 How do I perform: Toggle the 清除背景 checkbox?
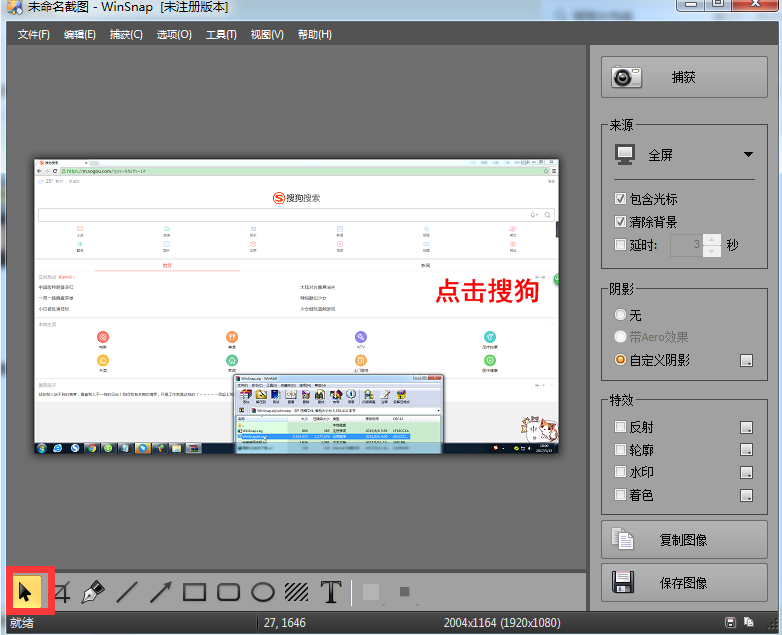point(621,221)
